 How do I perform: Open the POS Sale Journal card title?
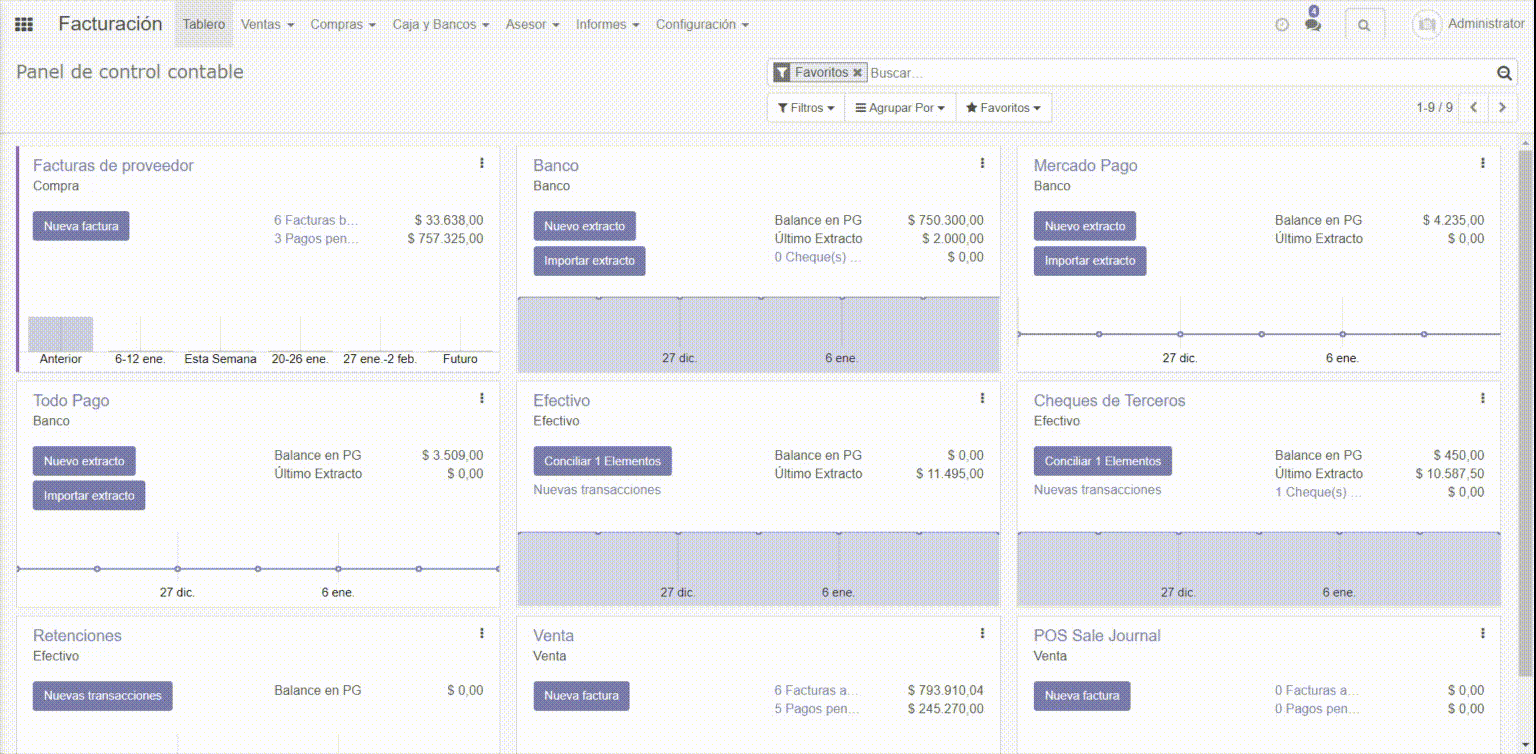click(1097, 635)
